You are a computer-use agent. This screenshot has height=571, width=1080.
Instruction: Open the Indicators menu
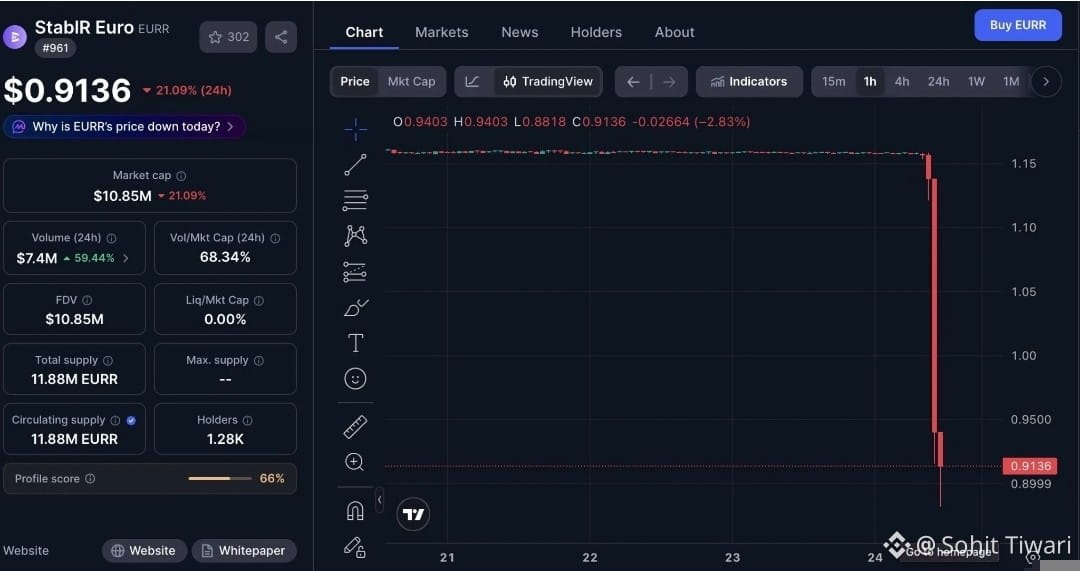749,81
